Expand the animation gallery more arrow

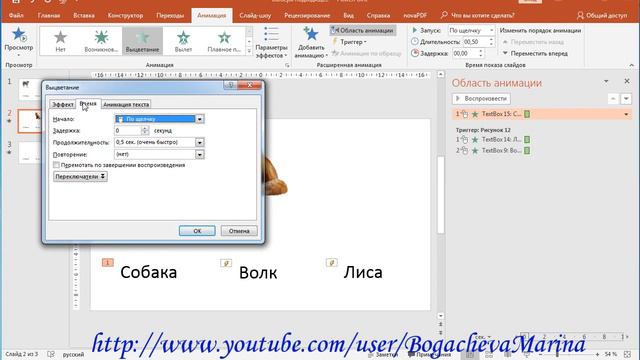pyautogui.click(x=249, y=51)
